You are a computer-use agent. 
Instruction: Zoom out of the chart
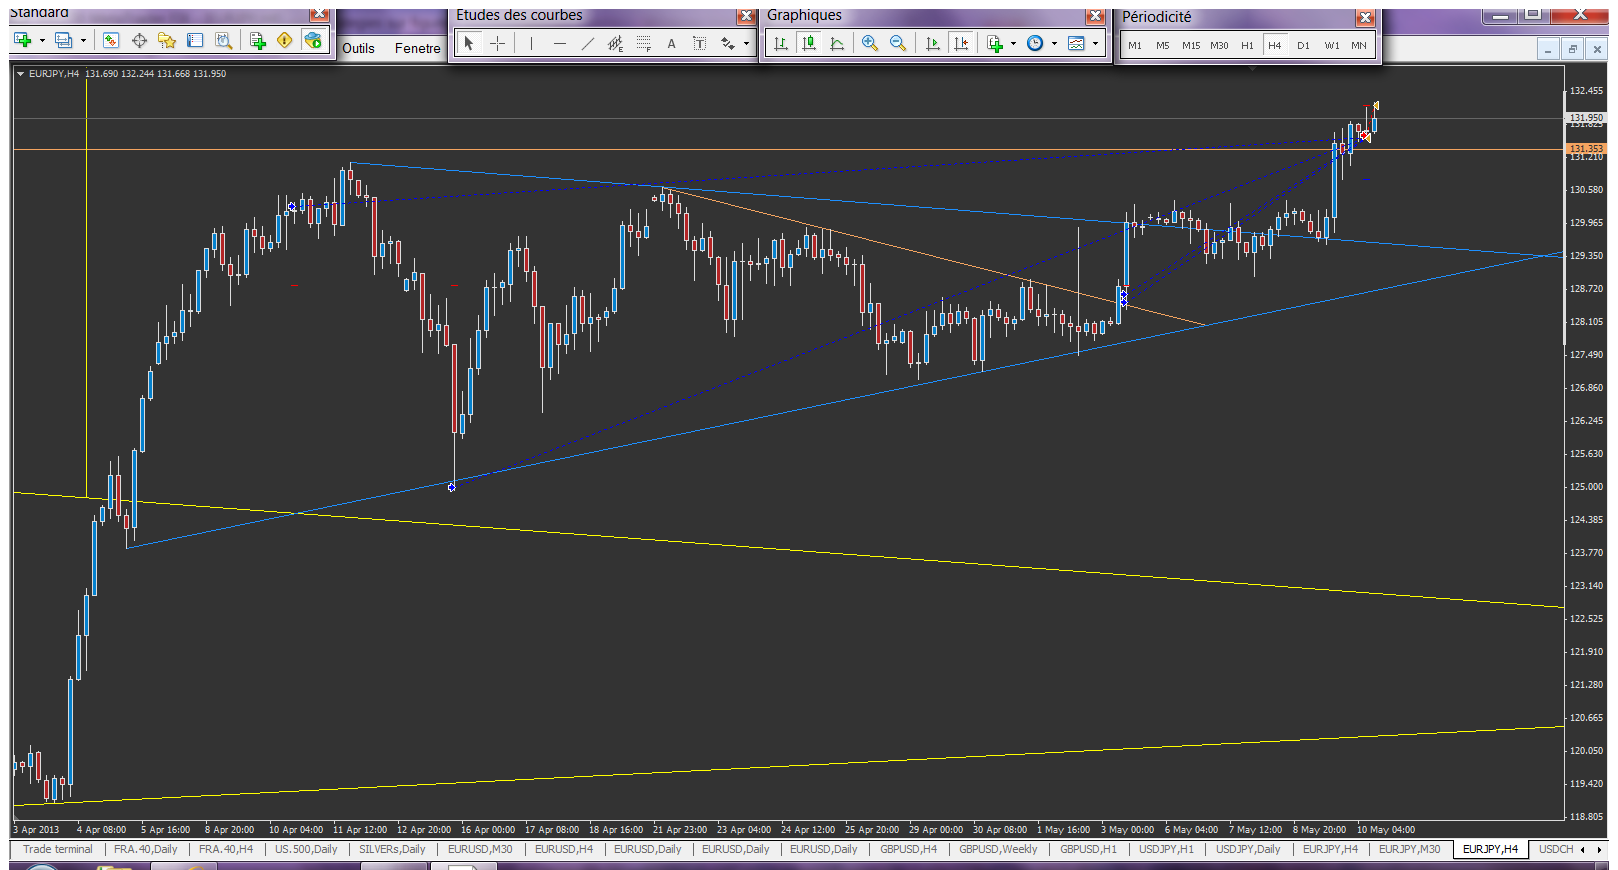click(898, 43)
